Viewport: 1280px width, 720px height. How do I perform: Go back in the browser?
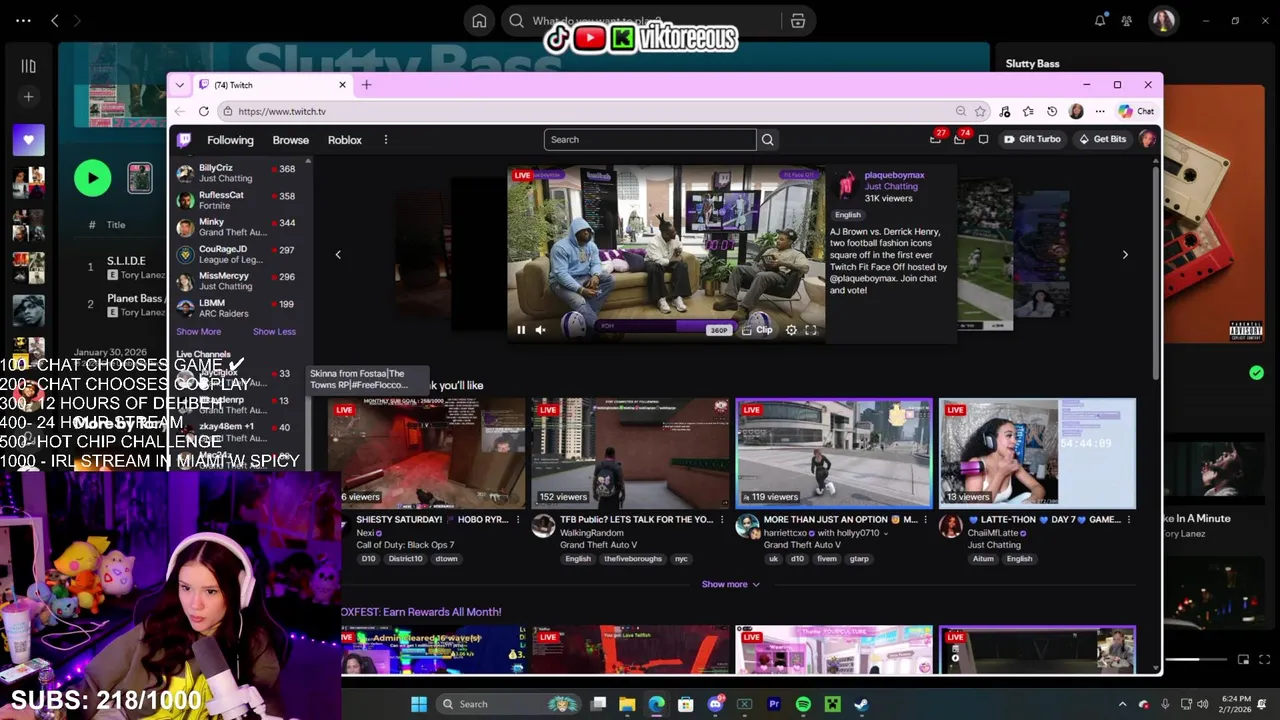(180, 111)
